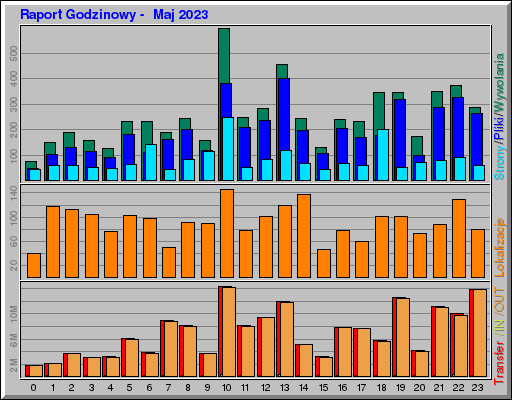Click the 140 value on Lokalizacje axis

point(14,193)
